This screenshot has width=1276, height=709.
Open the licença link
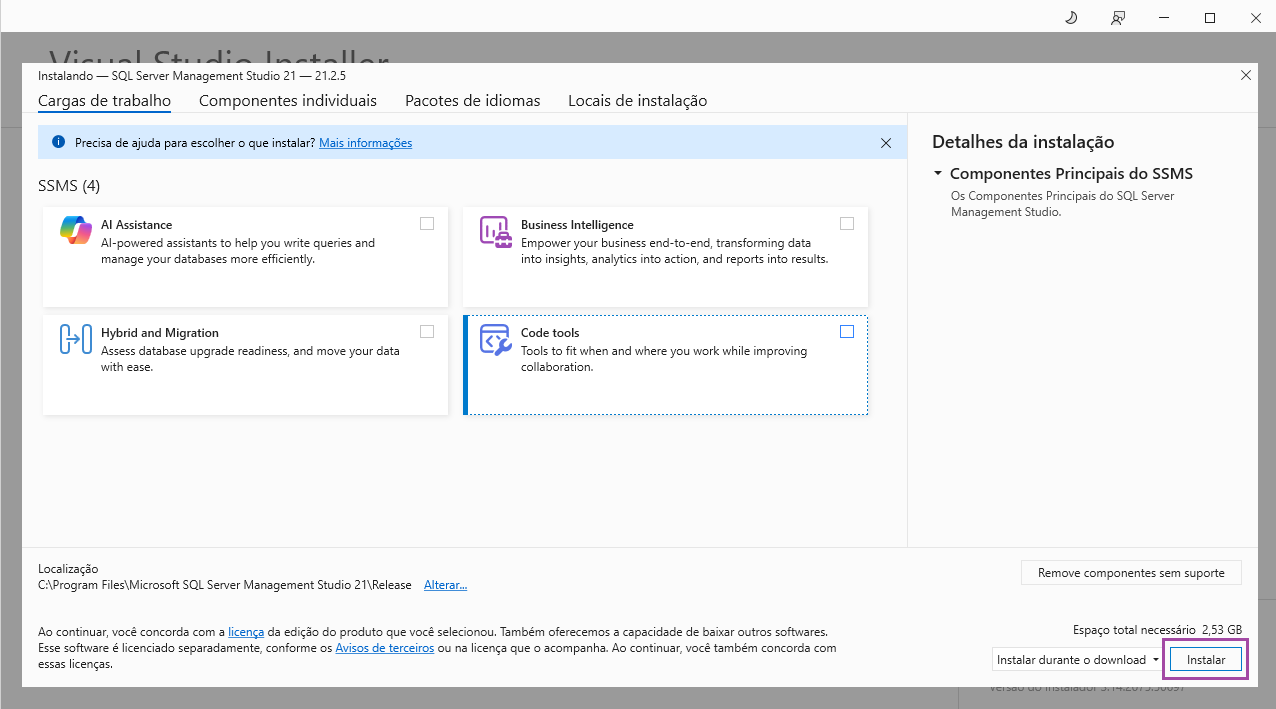[246, 632]
